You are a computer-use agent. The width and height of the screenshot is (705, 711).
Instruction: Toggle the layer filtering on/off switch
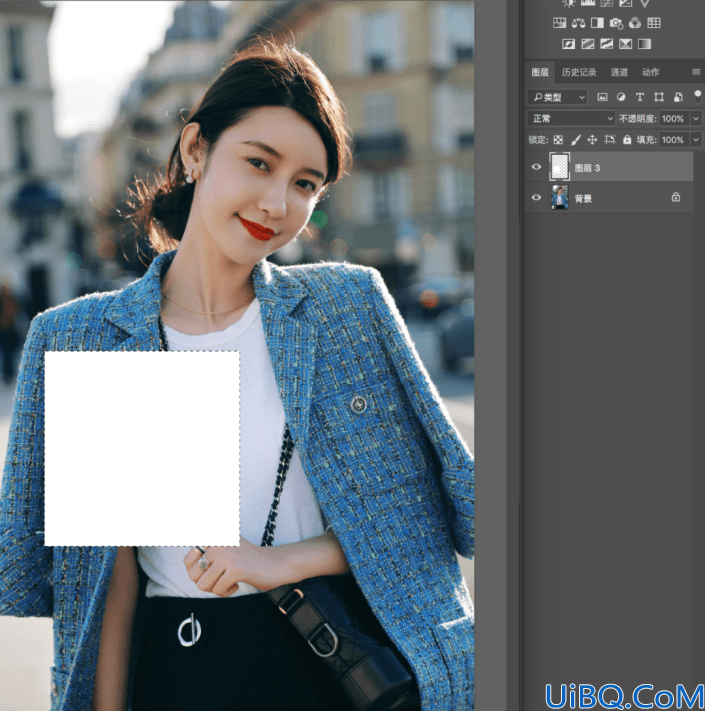[x=697, y=97]
